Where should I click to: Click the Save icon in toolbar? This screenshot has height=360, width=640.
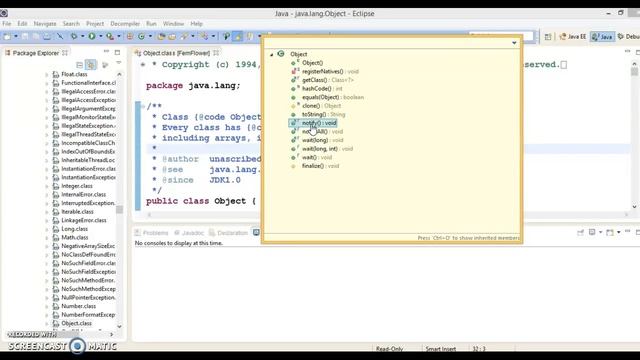[25, 36]
